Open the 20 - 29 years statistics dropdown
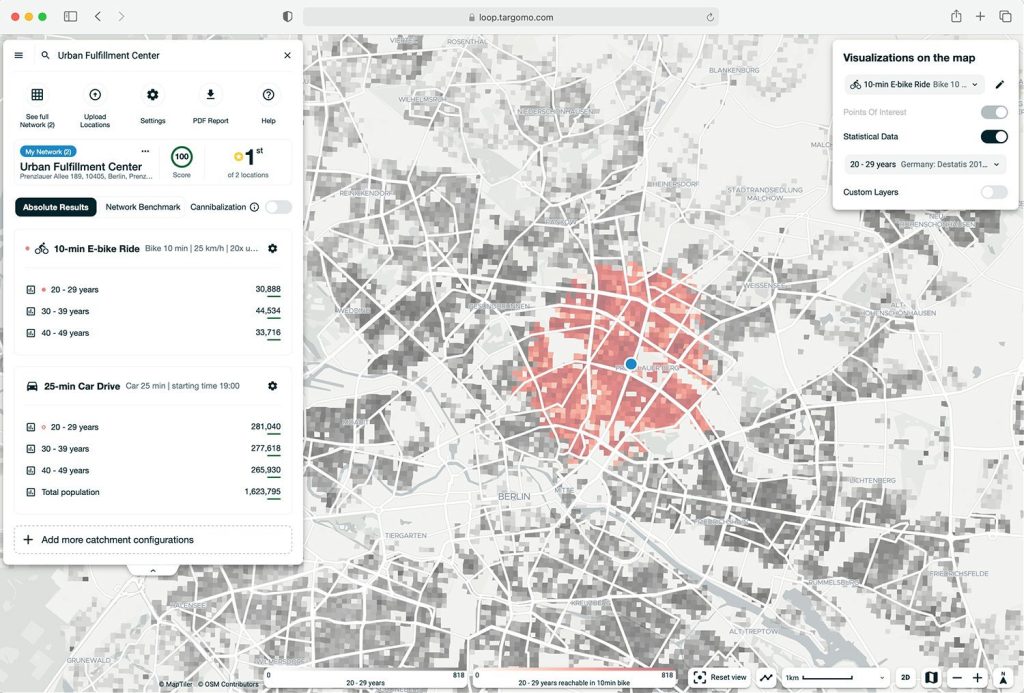This screenshot has width=1024, height=693. coord(925,165)
